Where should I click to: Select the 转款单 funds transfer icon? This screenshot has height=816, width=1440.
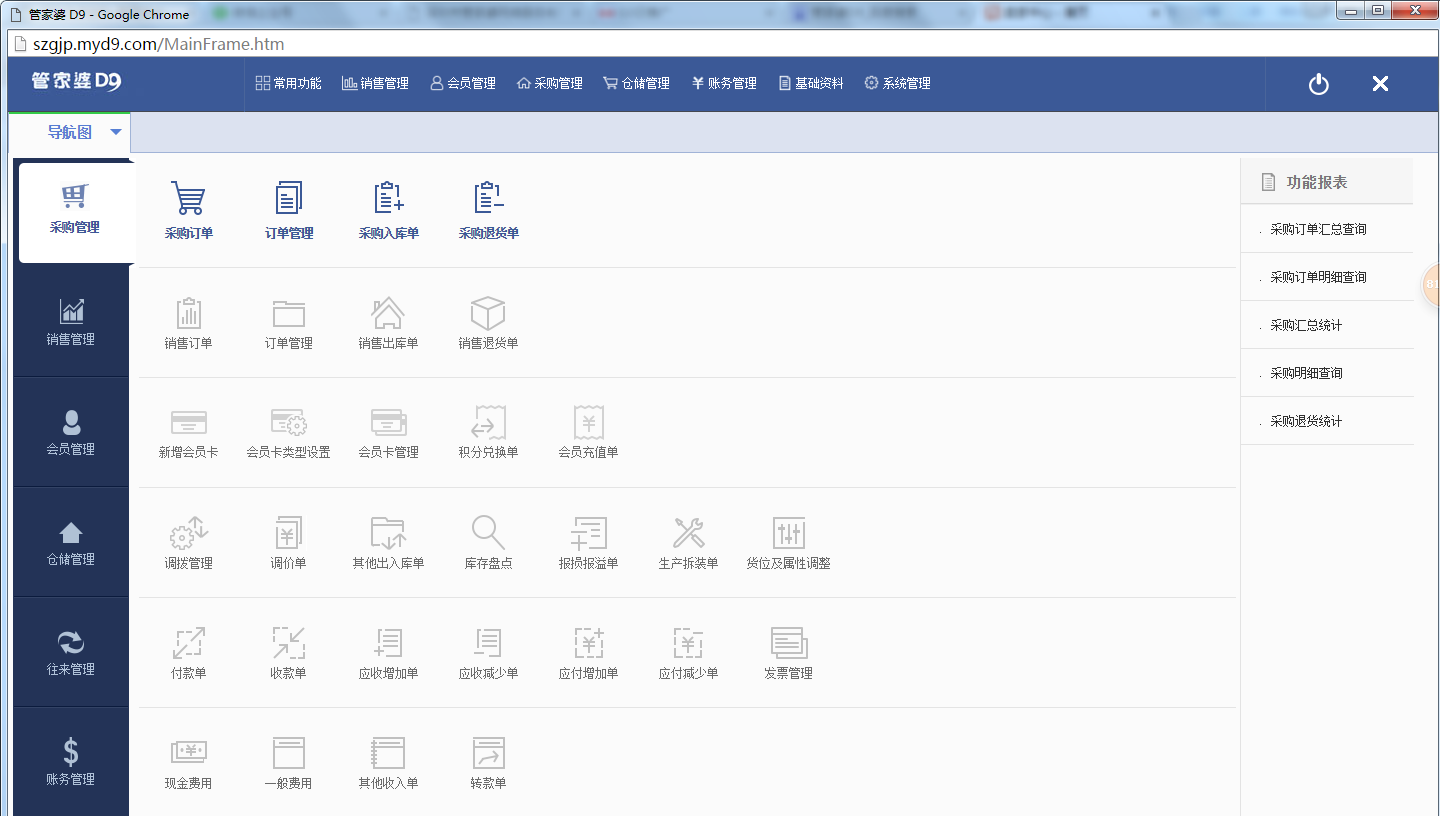tap(488, 762)
